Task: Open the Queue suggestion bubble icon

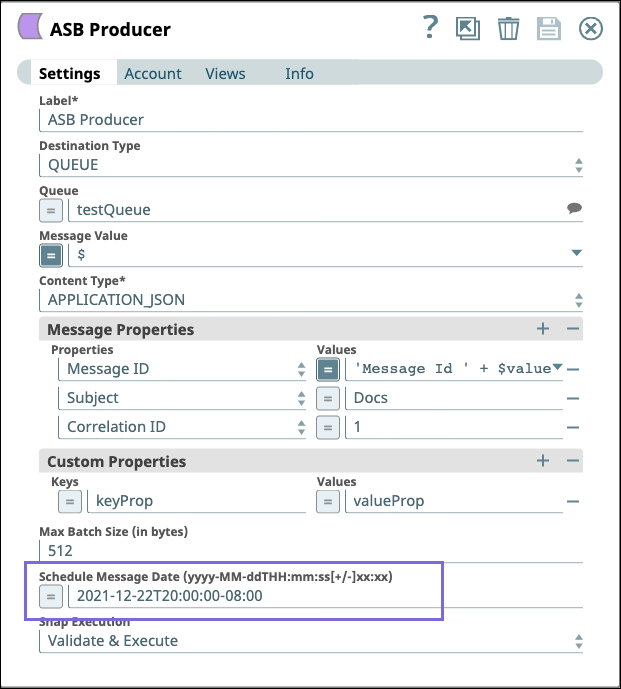Action: [x=574, y=208]
